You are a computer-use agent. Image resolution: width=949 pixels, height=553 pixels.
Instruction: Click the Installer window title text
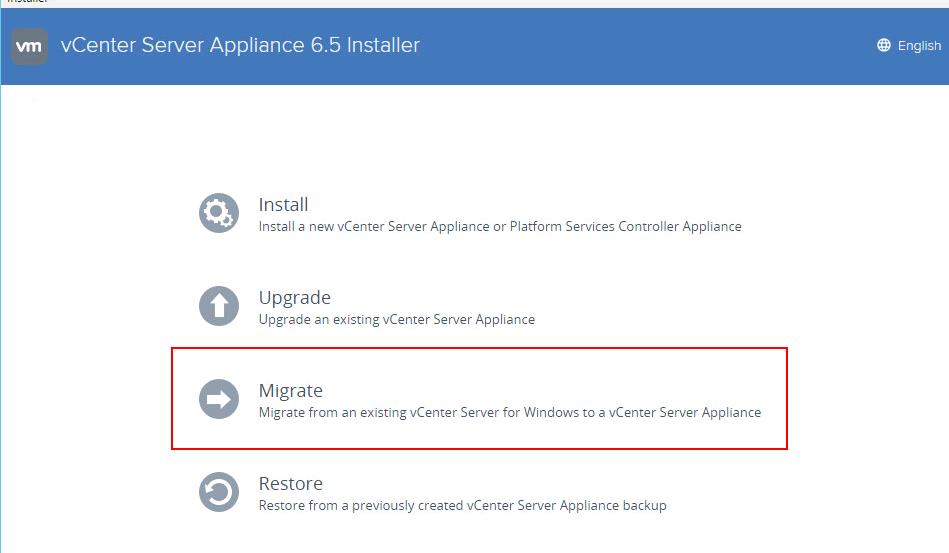(x=27, y=2)
